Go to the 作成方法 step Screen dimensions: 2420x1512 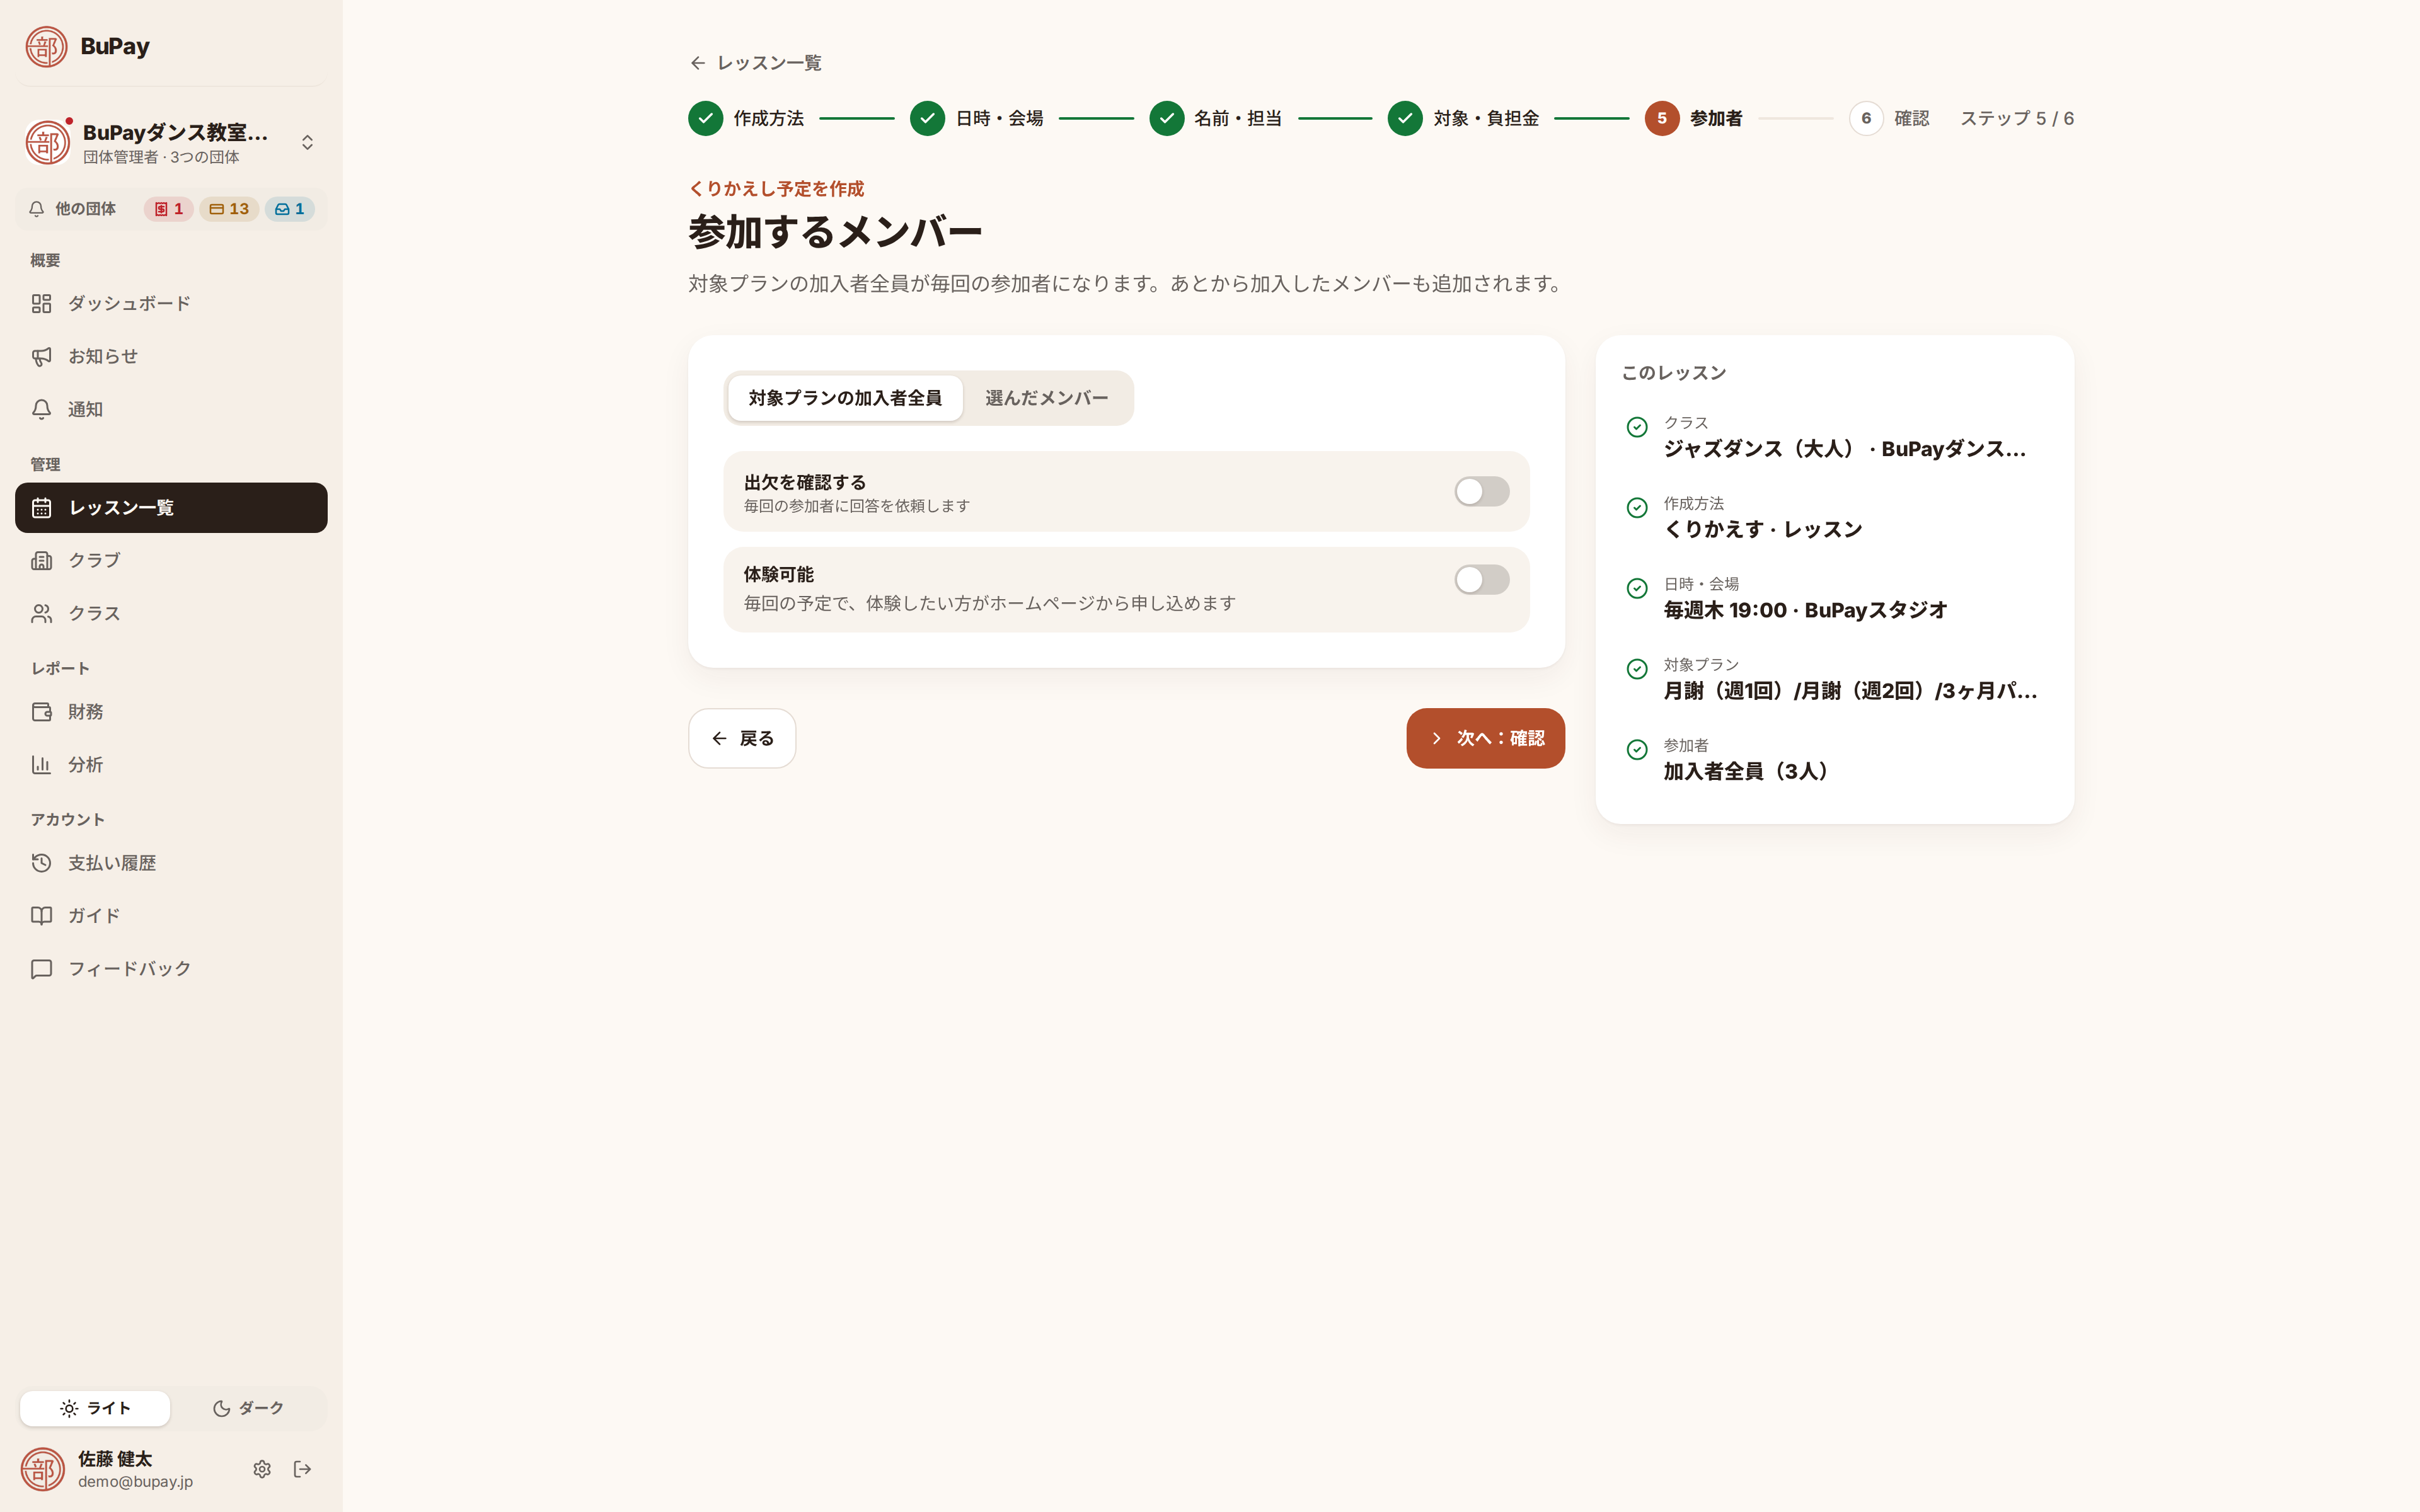click(746, 118)
